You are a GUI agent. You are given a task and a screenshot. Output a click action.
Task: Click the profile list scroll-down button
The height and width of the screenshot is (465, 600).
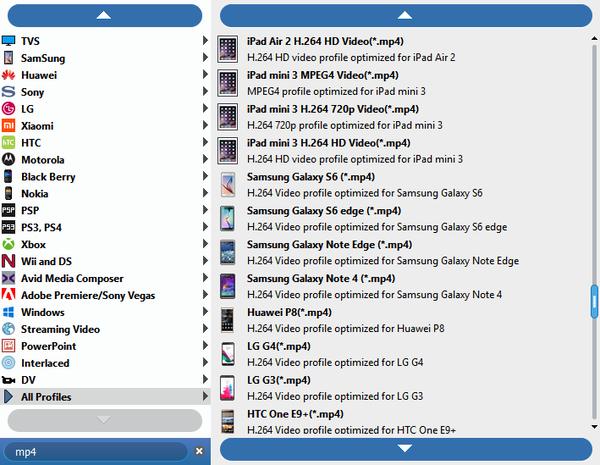406,449
